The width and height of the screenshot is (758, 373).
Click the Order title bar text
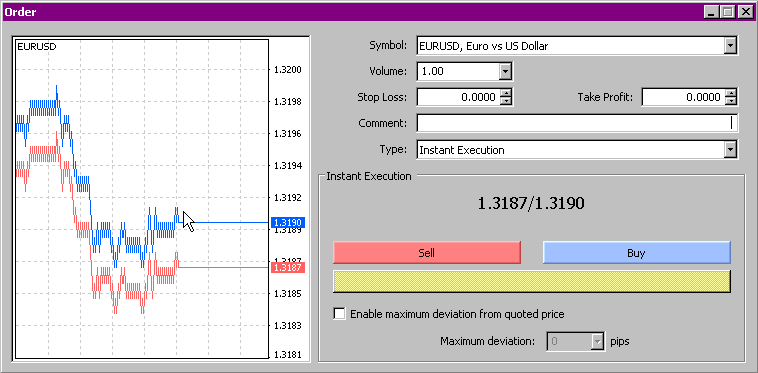(21, 13)
